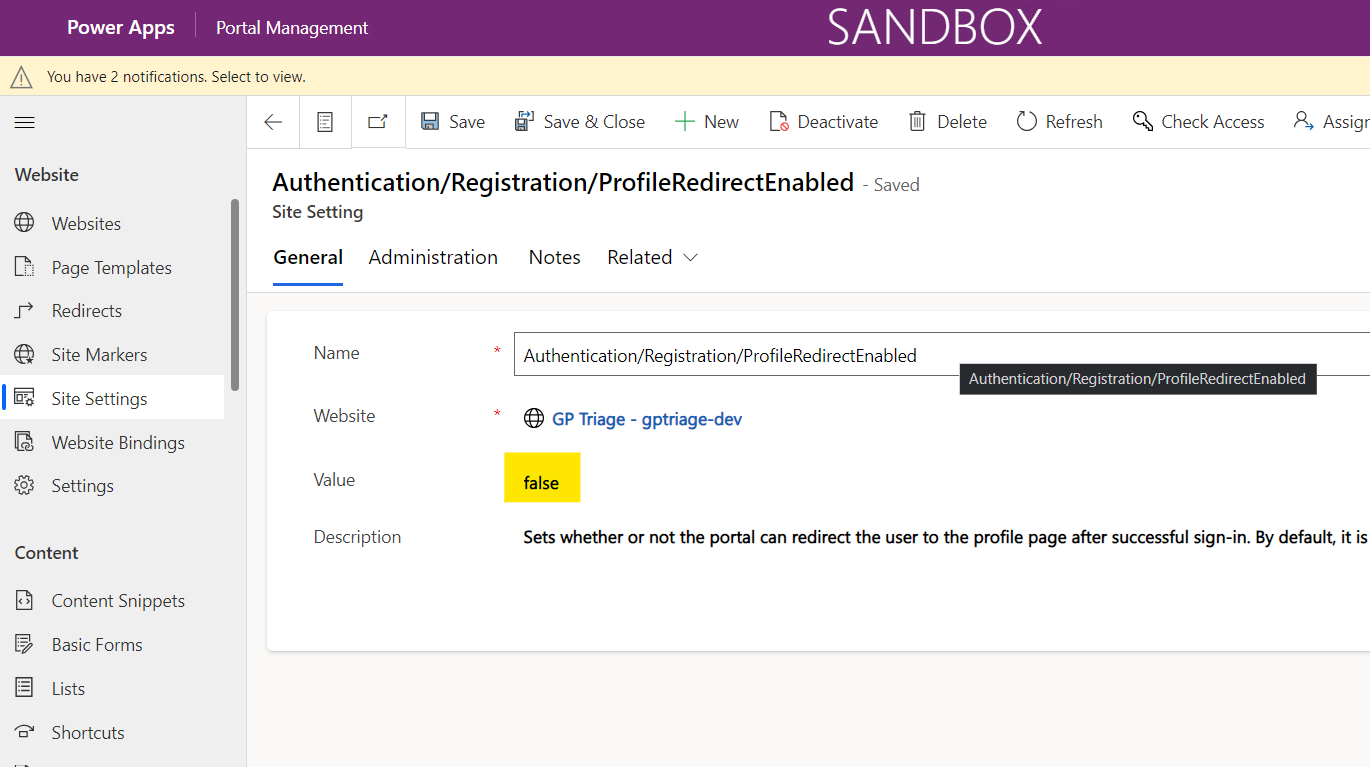Expand the Related tab dropdown
The image size is (1370, 767).
click(x=652, y=258)
